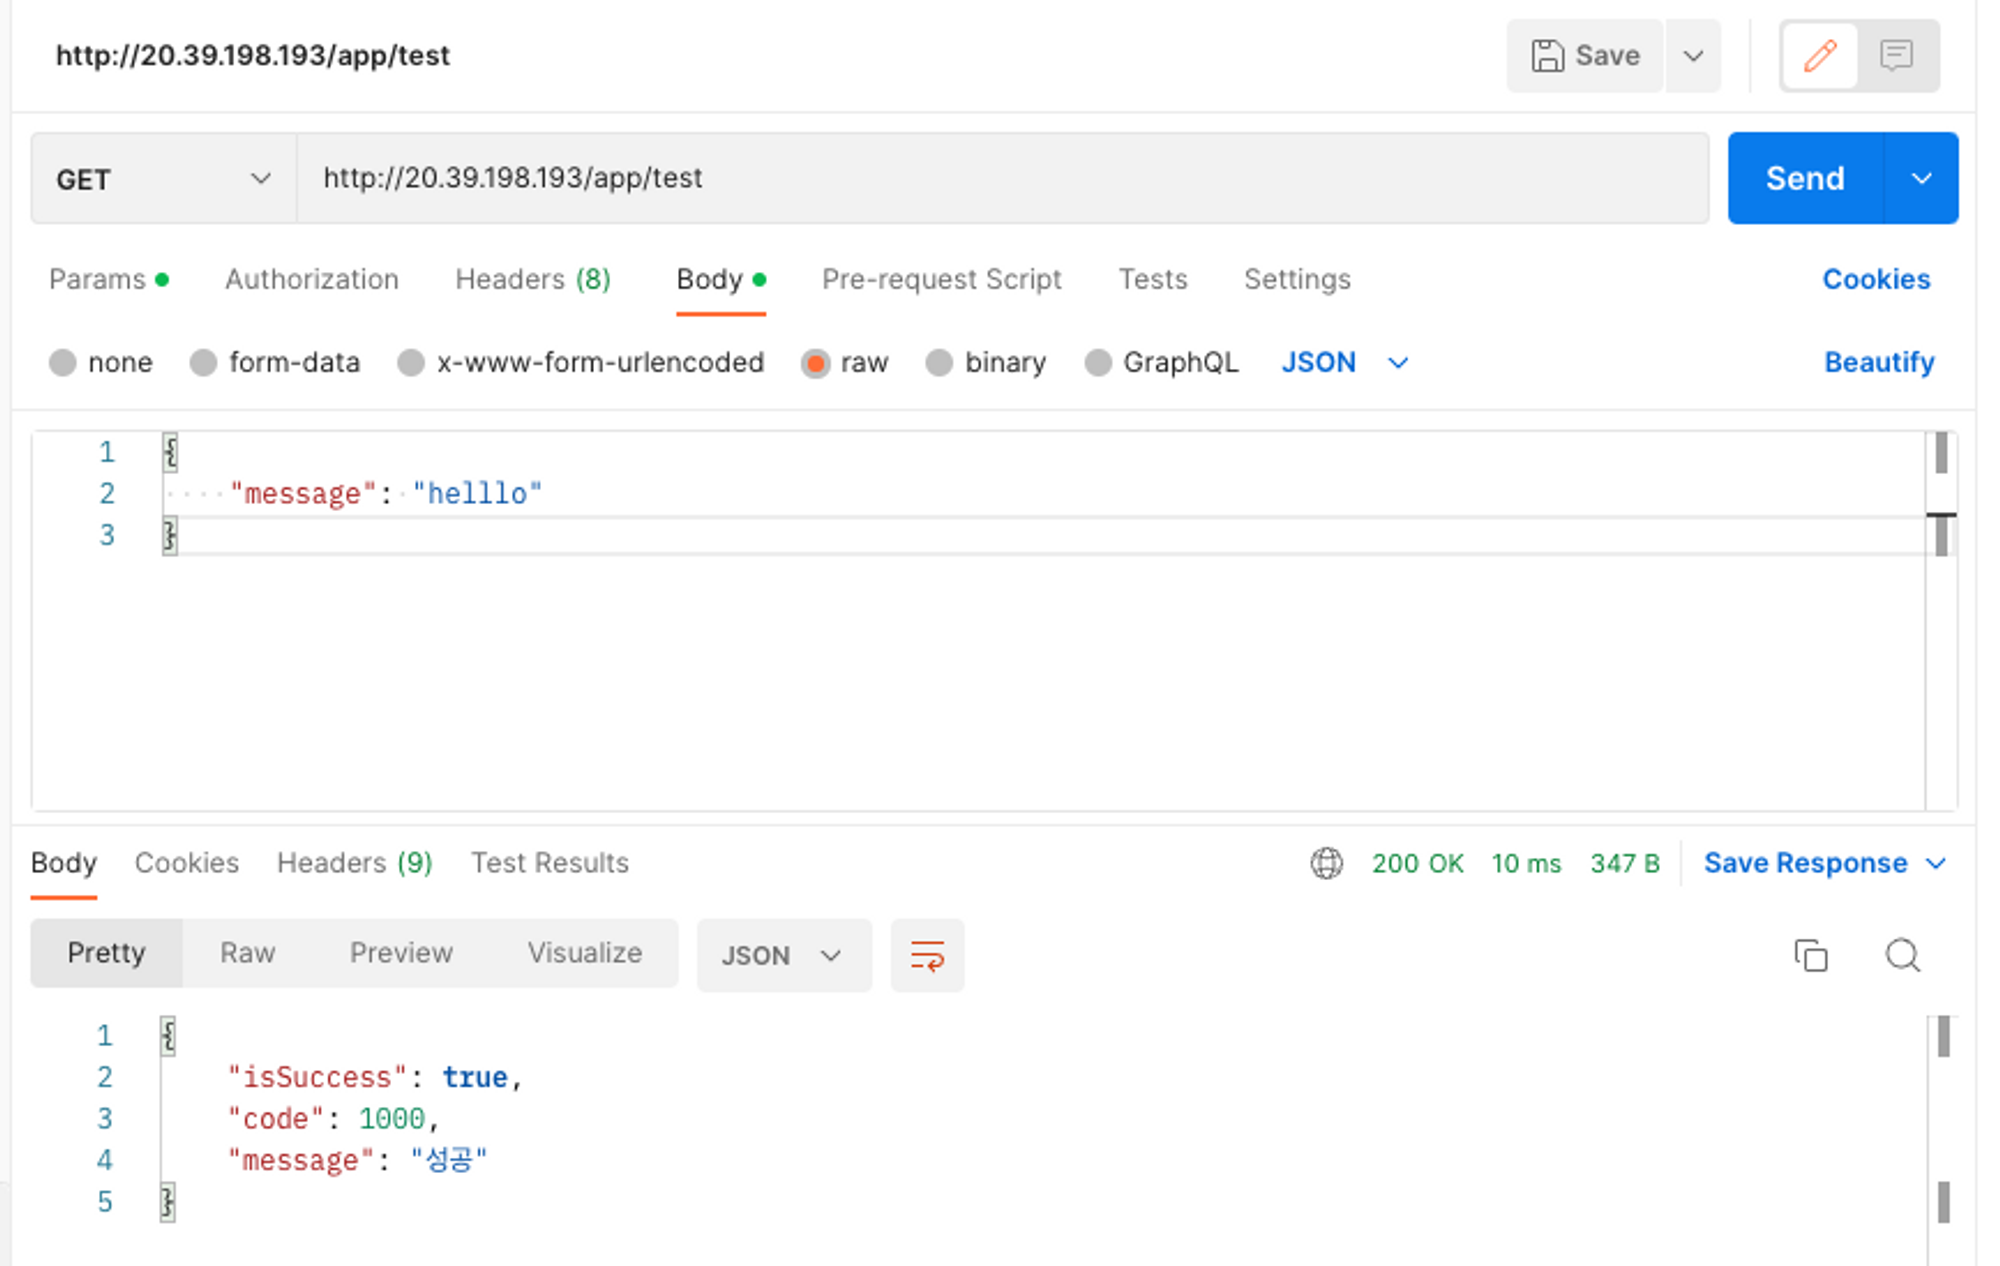The image size is (2000, 1266).
Task: Toggle response line wrap icon
Action: [x=927, y=956]
